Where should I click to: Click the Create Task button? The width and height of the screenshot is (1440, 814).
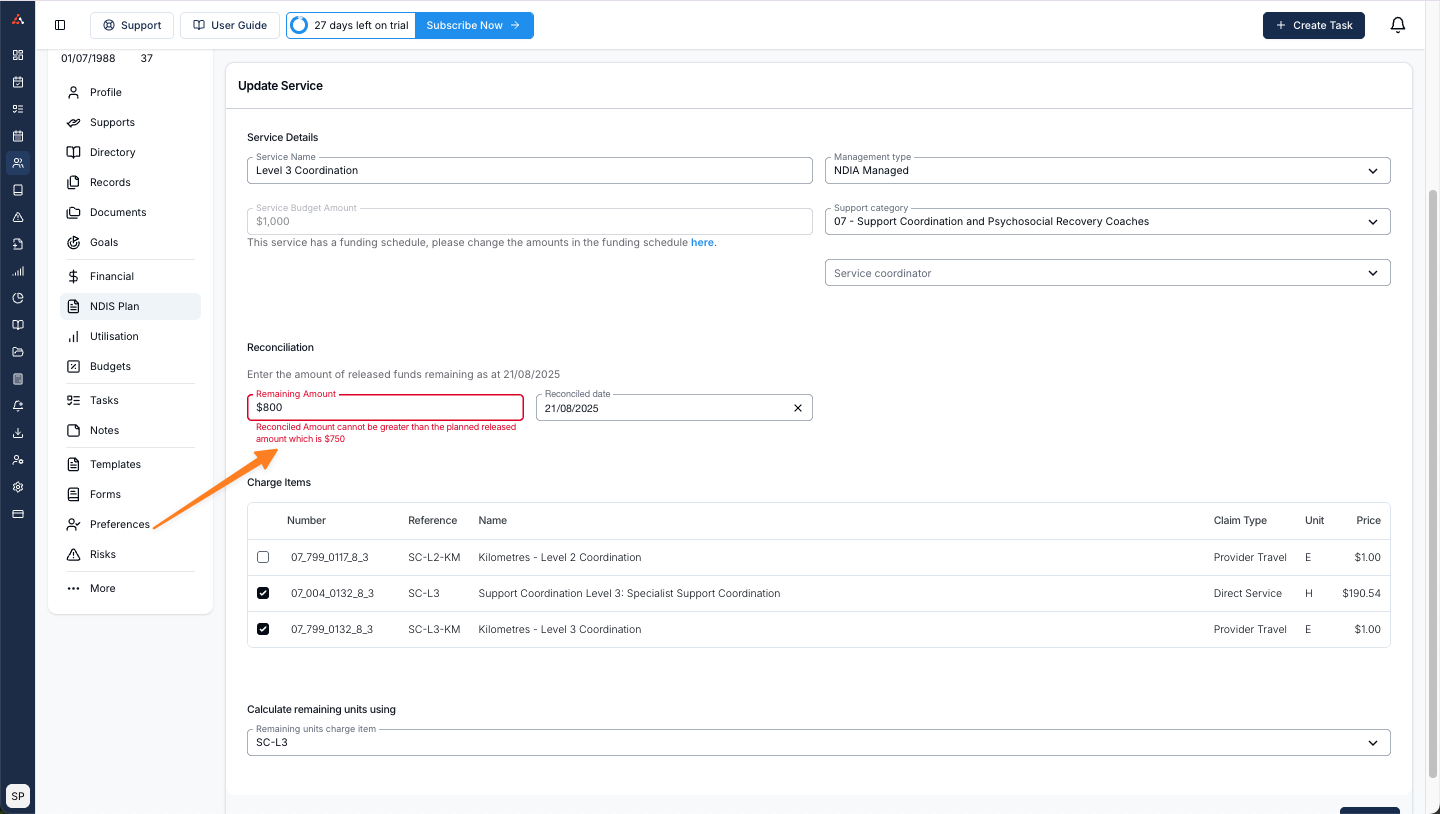[x=1314, y=25]
